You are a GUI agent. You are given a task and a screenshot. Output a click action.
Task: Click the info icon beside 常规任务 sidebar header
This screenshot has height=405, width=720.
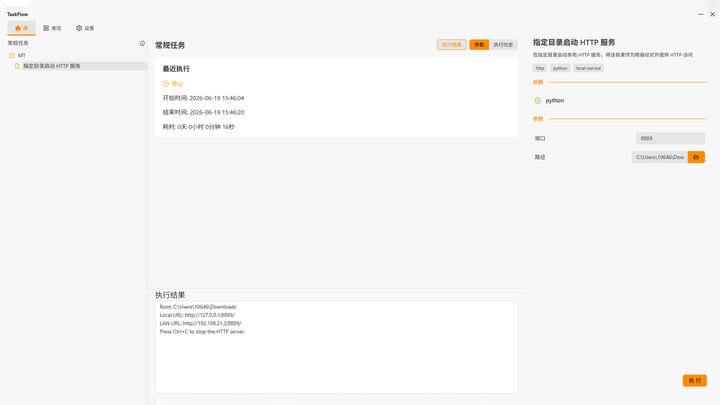pos(142,43)
